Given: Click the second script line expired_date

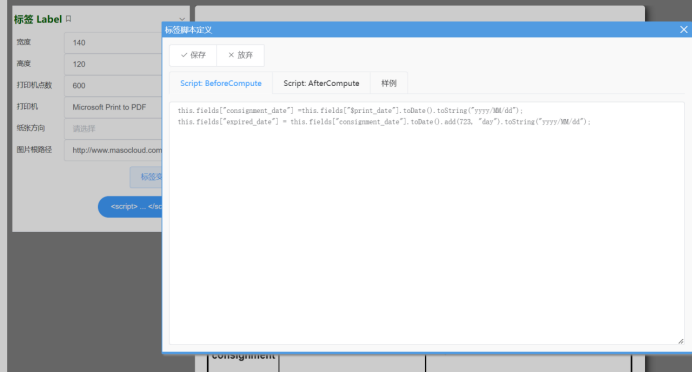Looking at the screenshot, I should pos(384,122).
